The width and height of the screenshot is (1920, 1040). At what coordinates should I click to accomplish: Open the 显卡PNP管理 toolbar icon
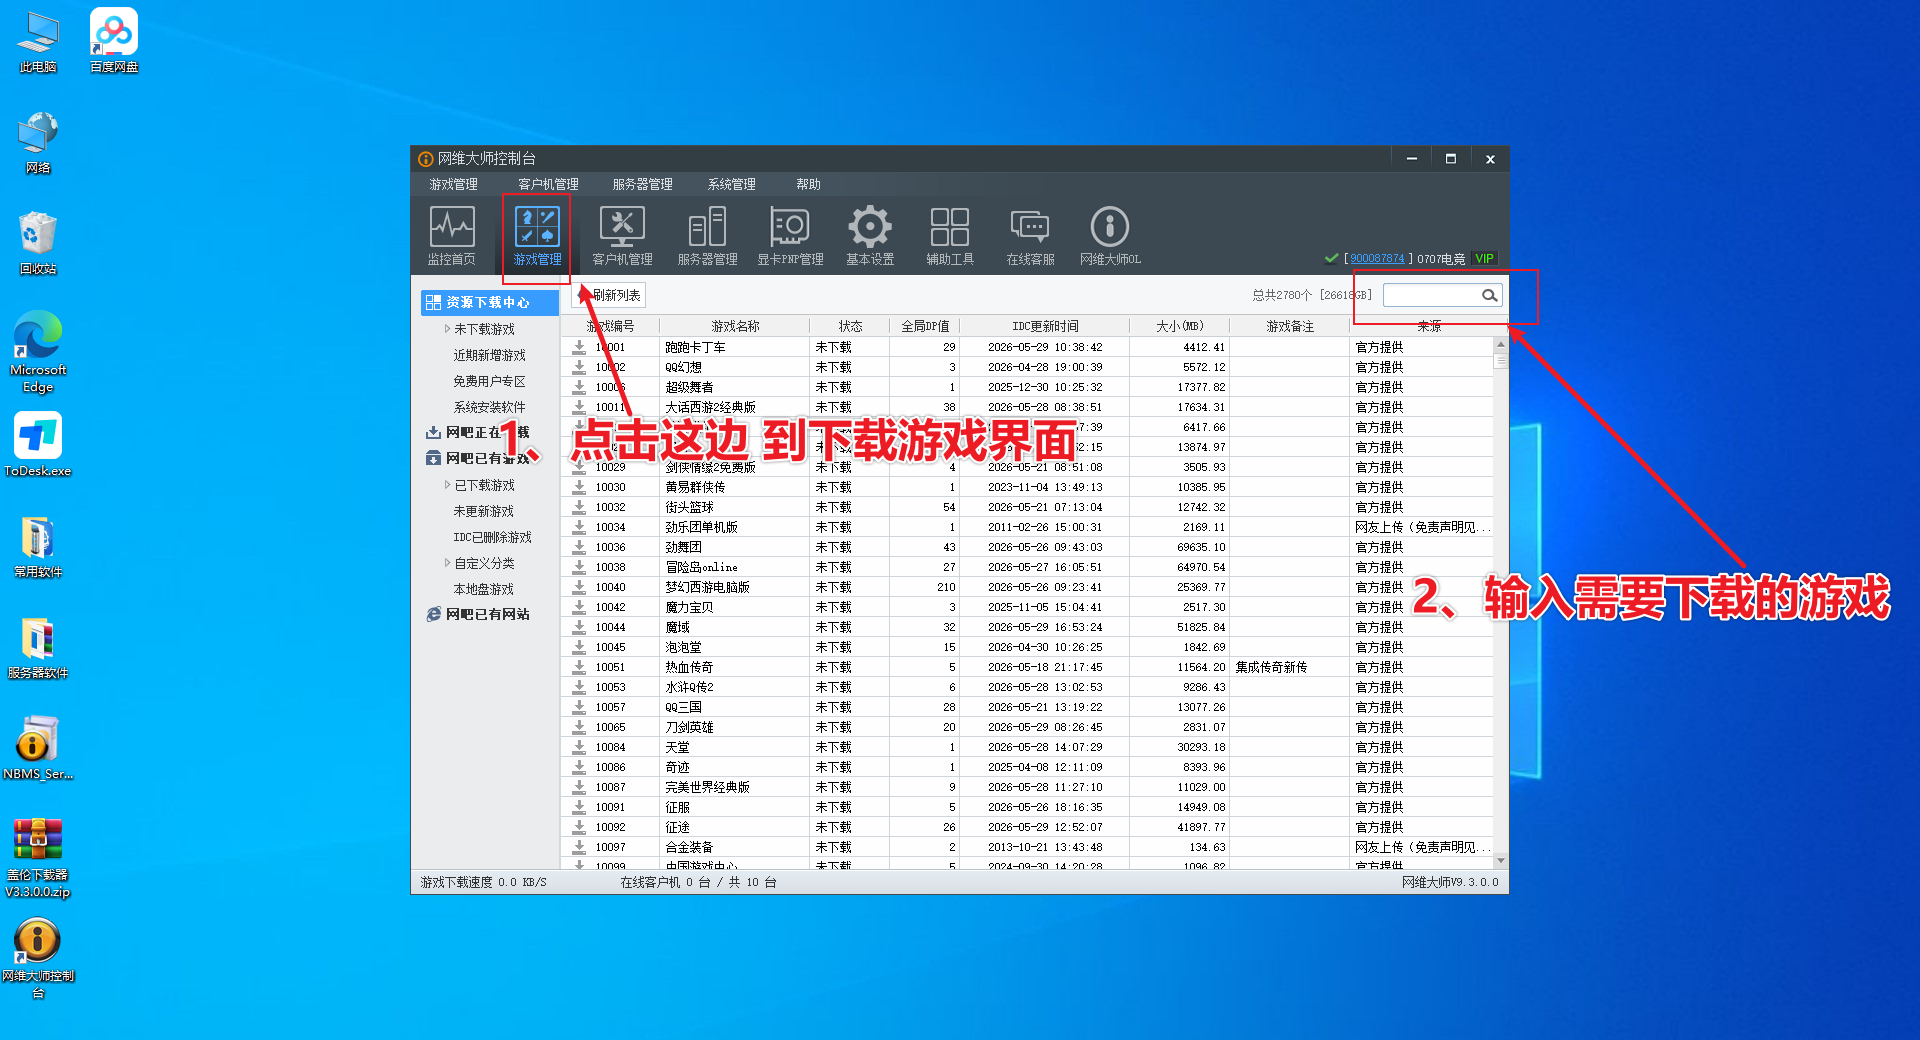coord(790,236)
